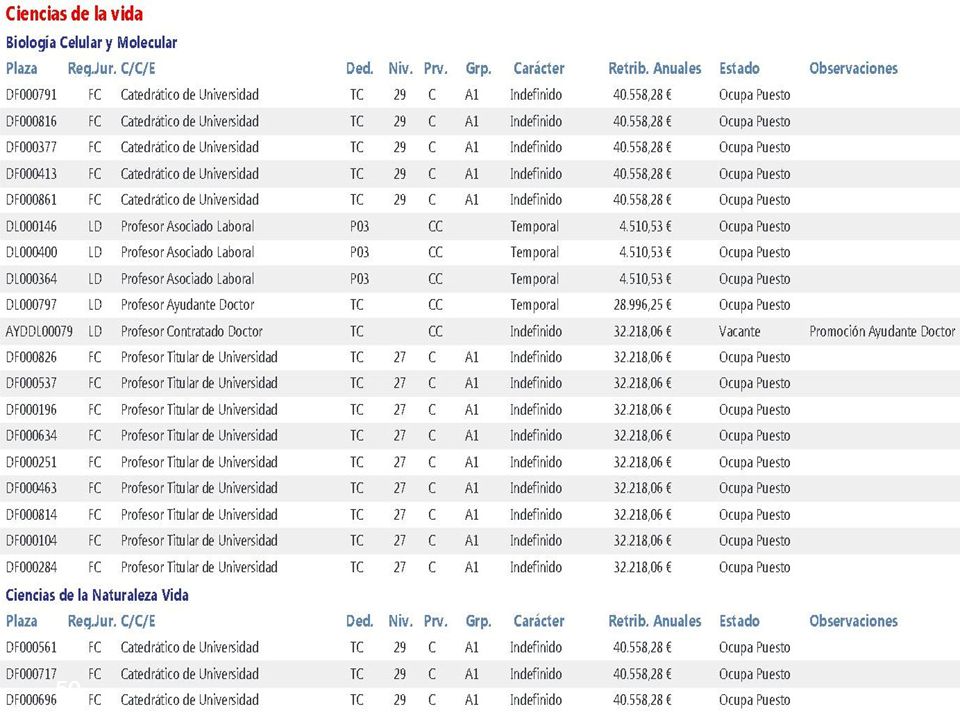960x720 pixels.
Task: Select the Biología Celular y Molecular section title
Action: (91, 43)
